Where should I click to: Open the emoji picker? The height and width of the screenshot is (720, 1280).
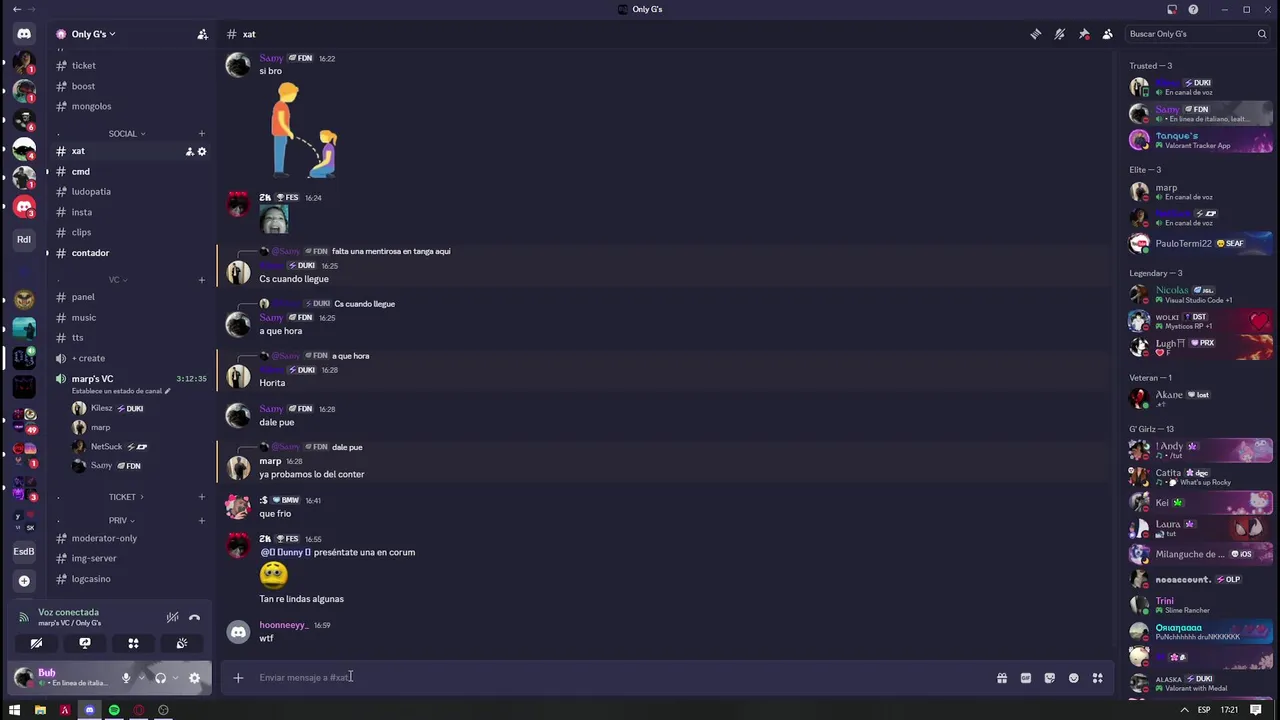point(1074,678)
